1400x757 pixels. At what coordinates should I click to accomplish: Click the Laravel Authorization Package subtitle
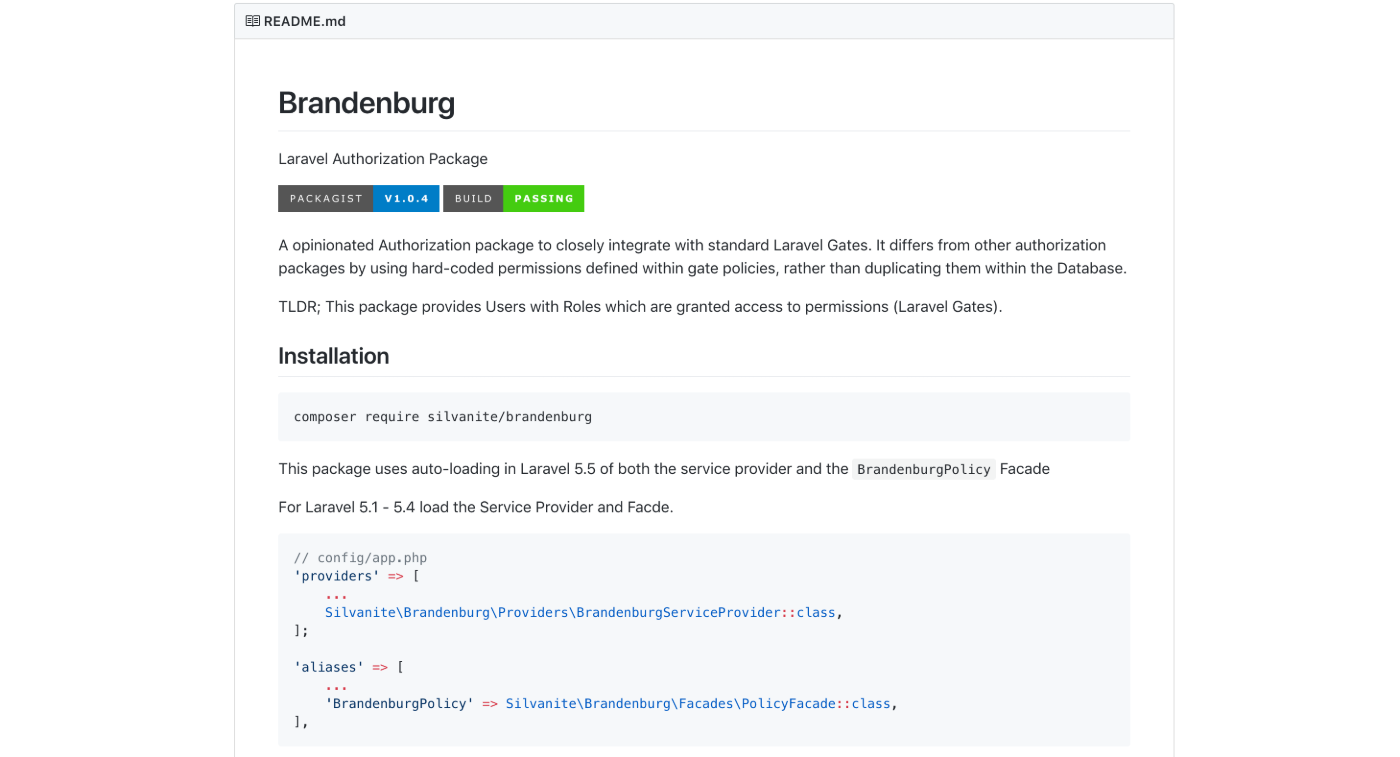(383, 159)
